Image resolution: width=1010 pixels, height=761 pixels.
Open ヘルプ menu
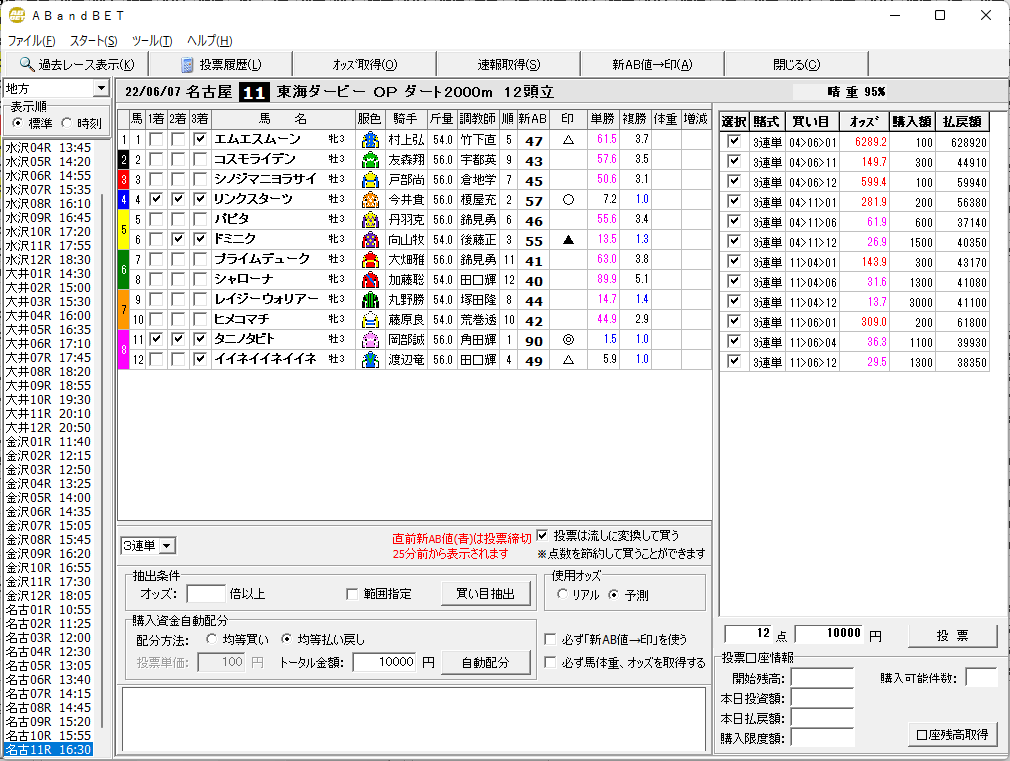click(x=209, y=41)
